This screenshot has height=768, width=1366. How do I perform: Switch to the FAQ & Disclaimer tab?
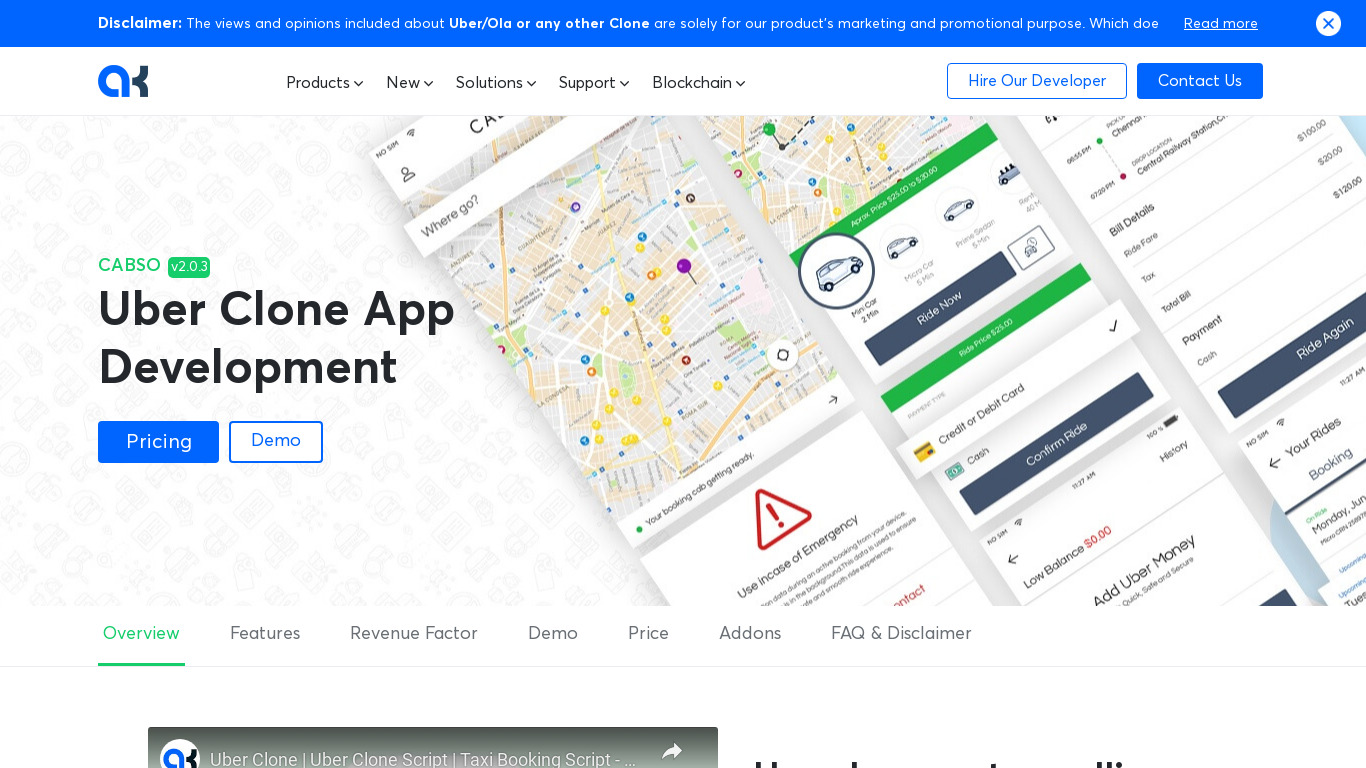[901, 634]
